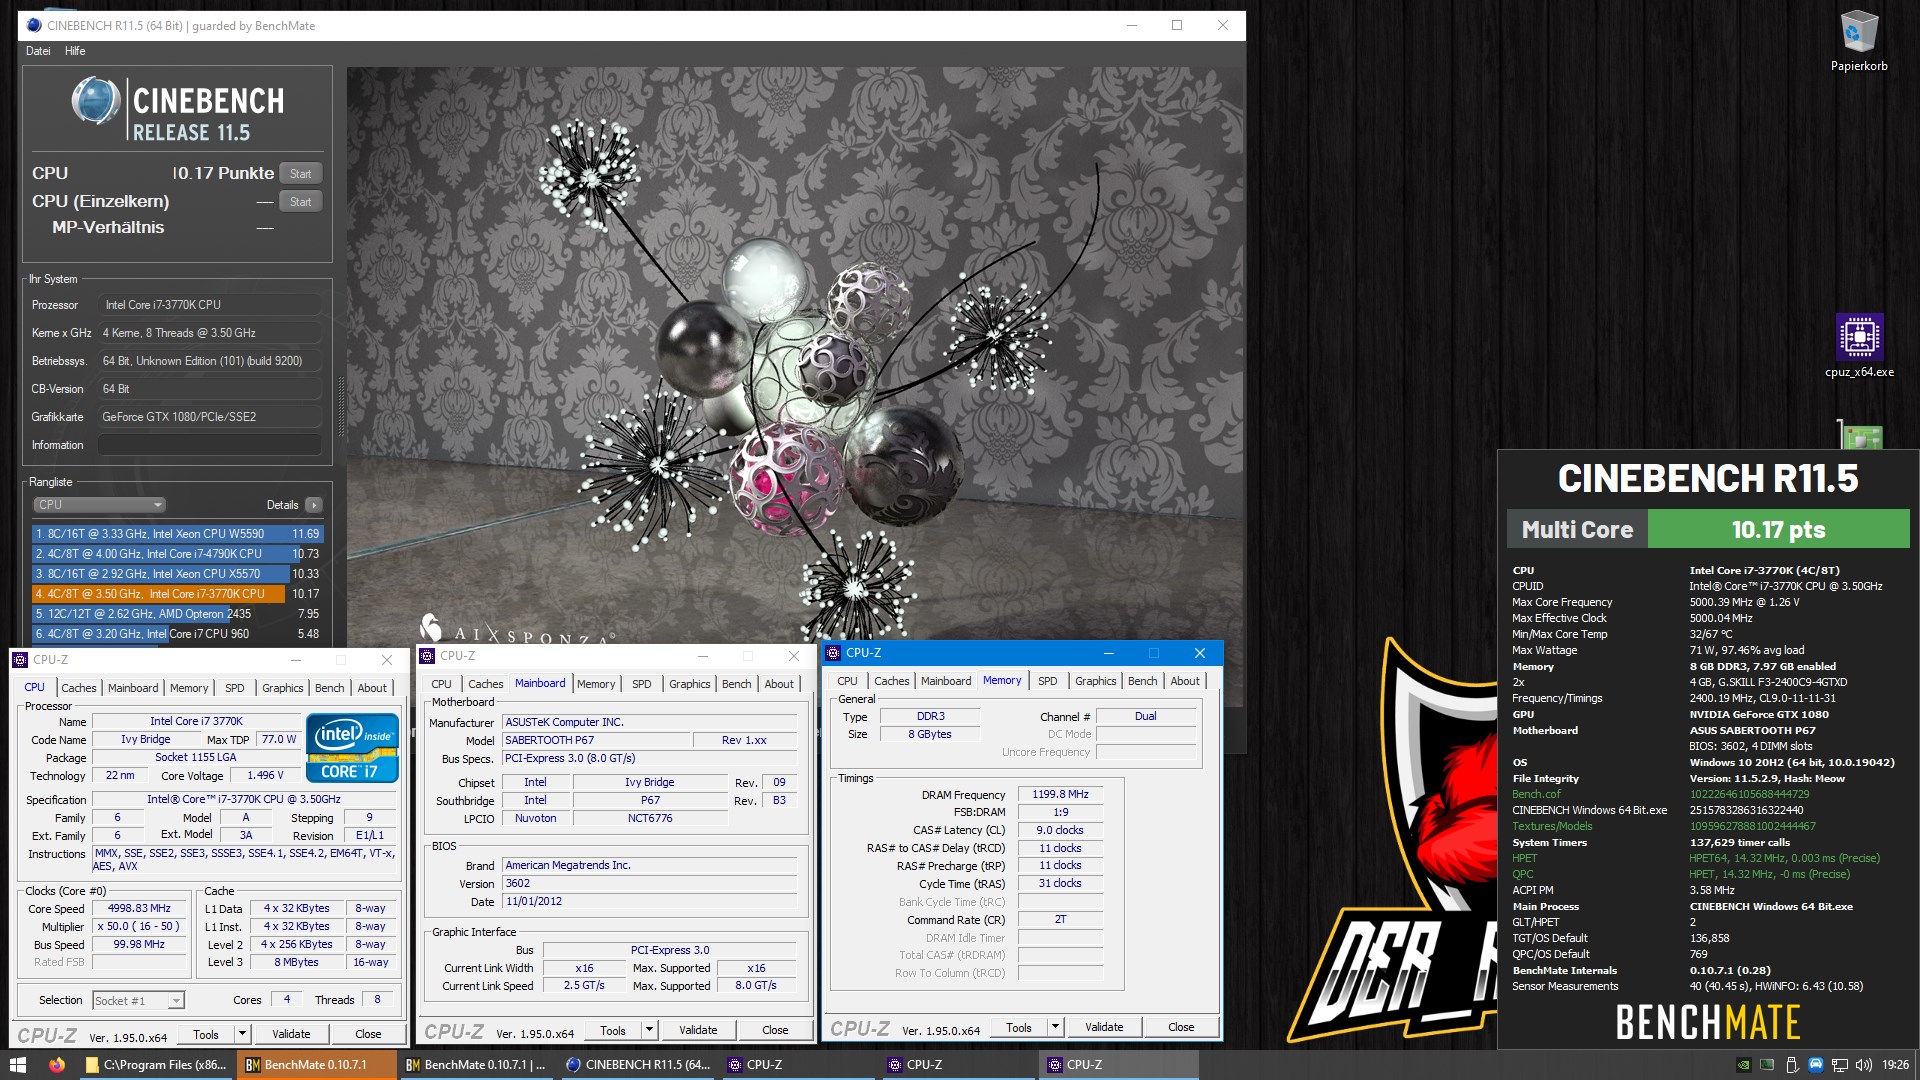Open the Hilfe menu in Cinebench
The width and height of the screenshot is (1920, 1080).
coord(75,51)
